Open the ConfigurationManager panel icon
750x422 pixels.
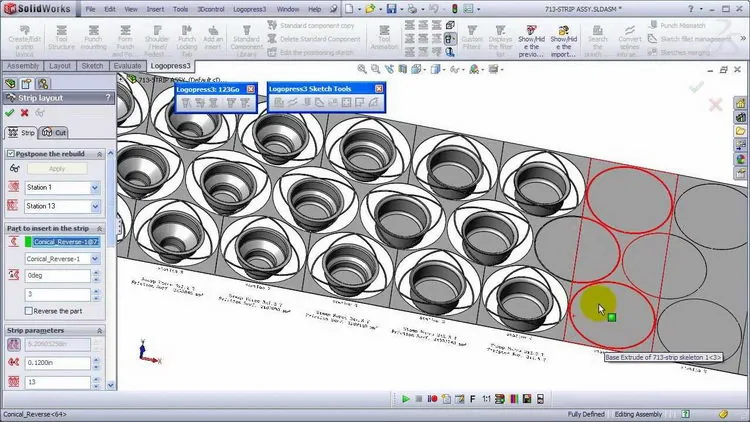point(43,83)
